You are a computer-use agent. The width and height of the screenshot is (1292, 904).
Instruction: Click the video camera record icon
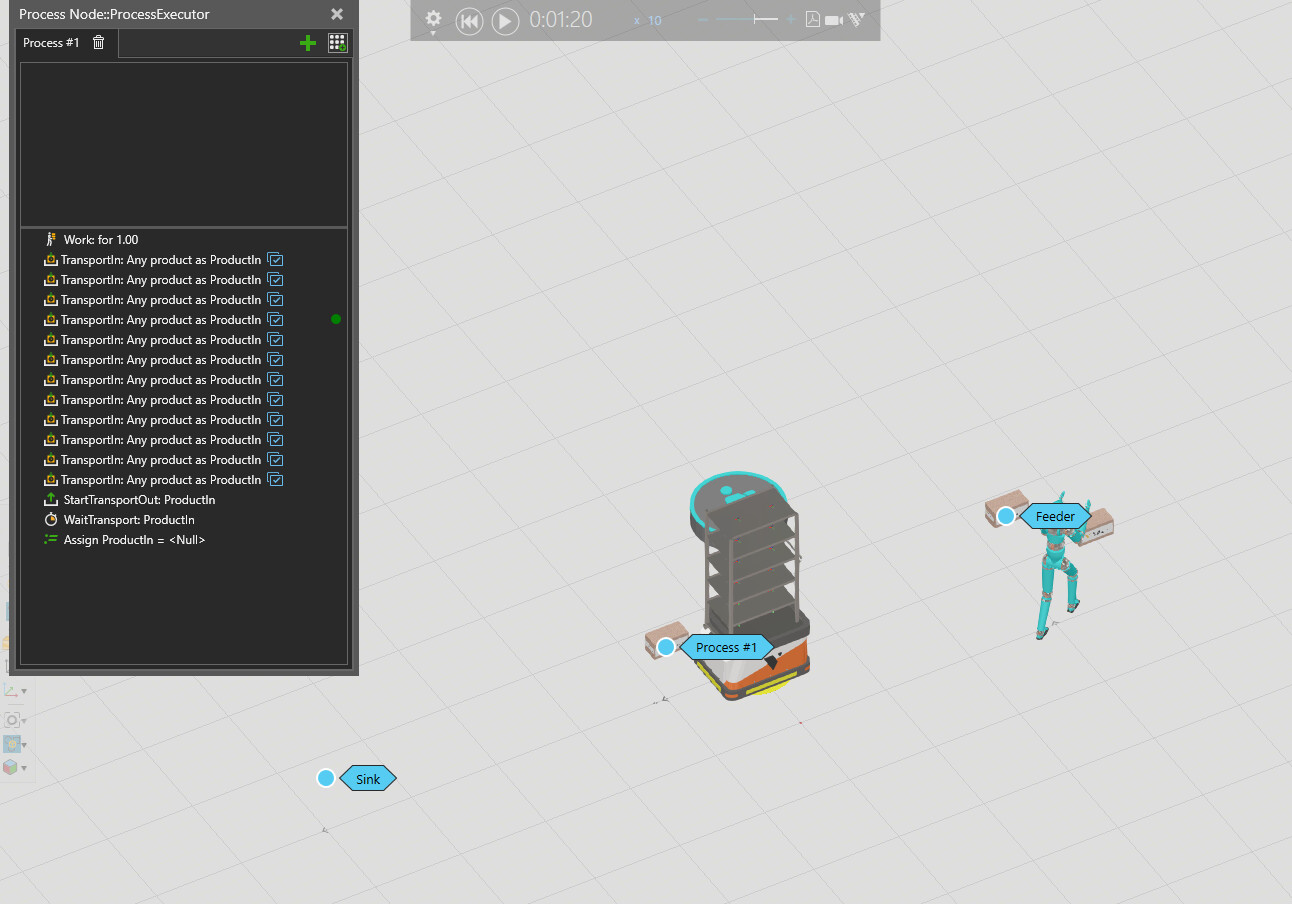pos(834,20)
